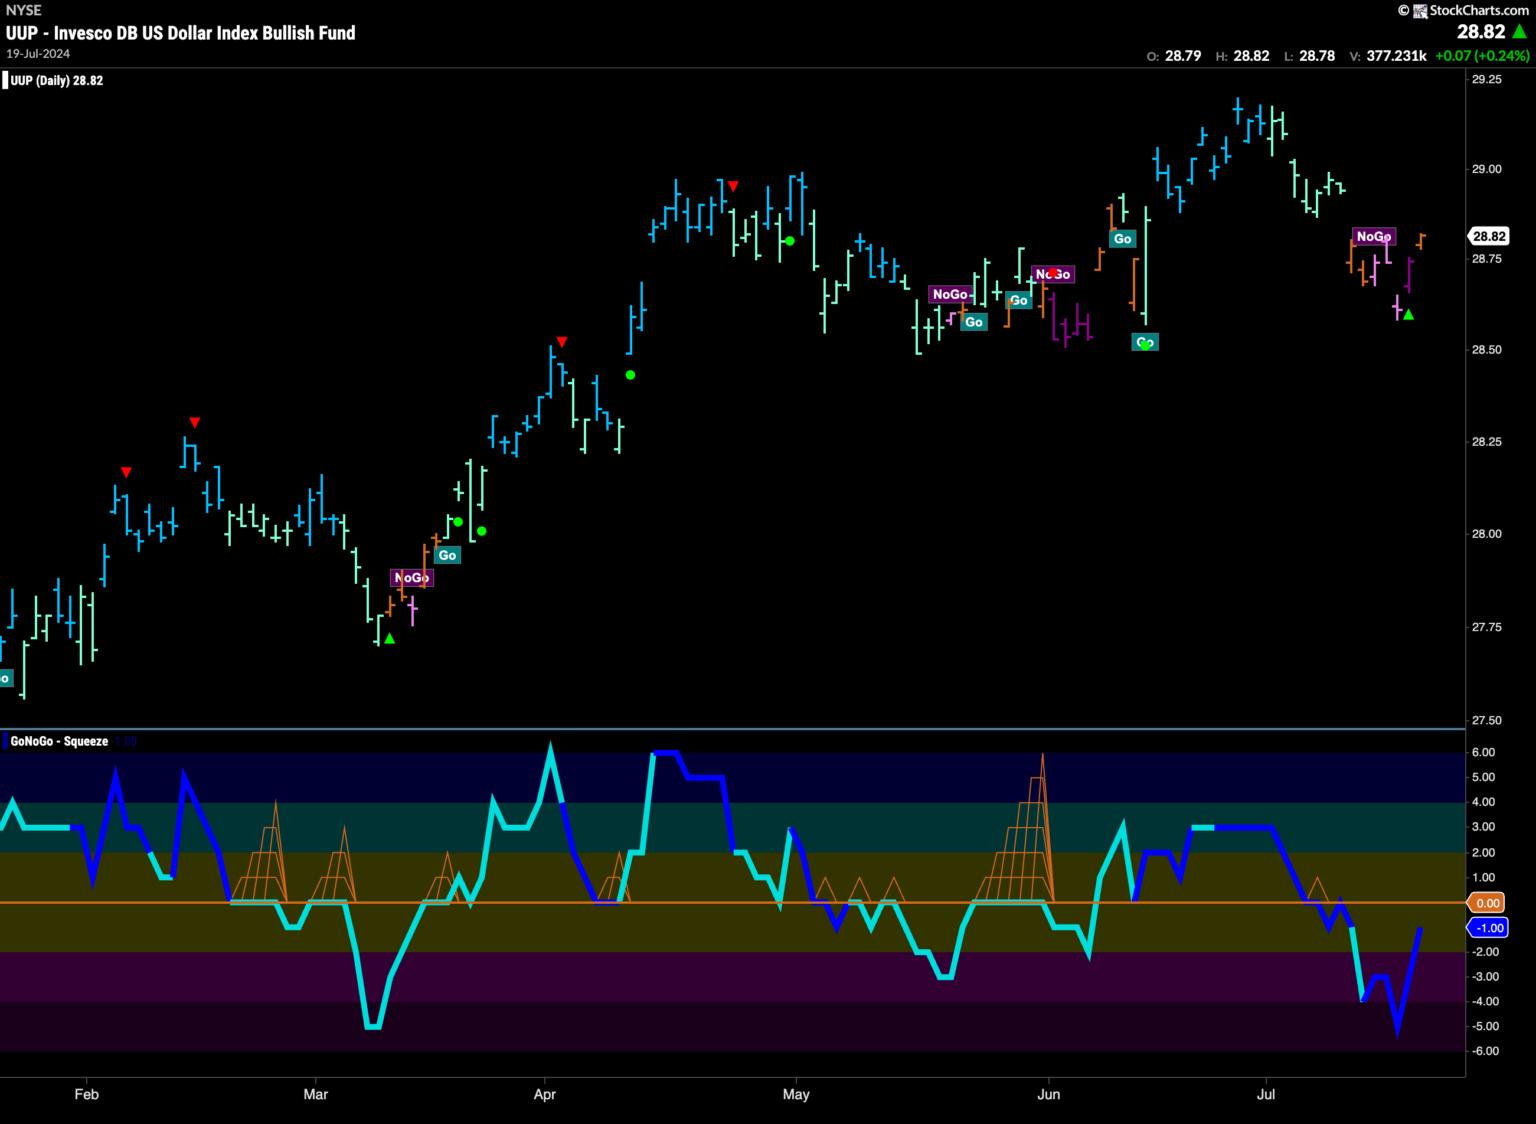Viewport: 1536px width, 1124px height.
Task: Click the orange 0.00 axis label
Action: [1488, 903]
